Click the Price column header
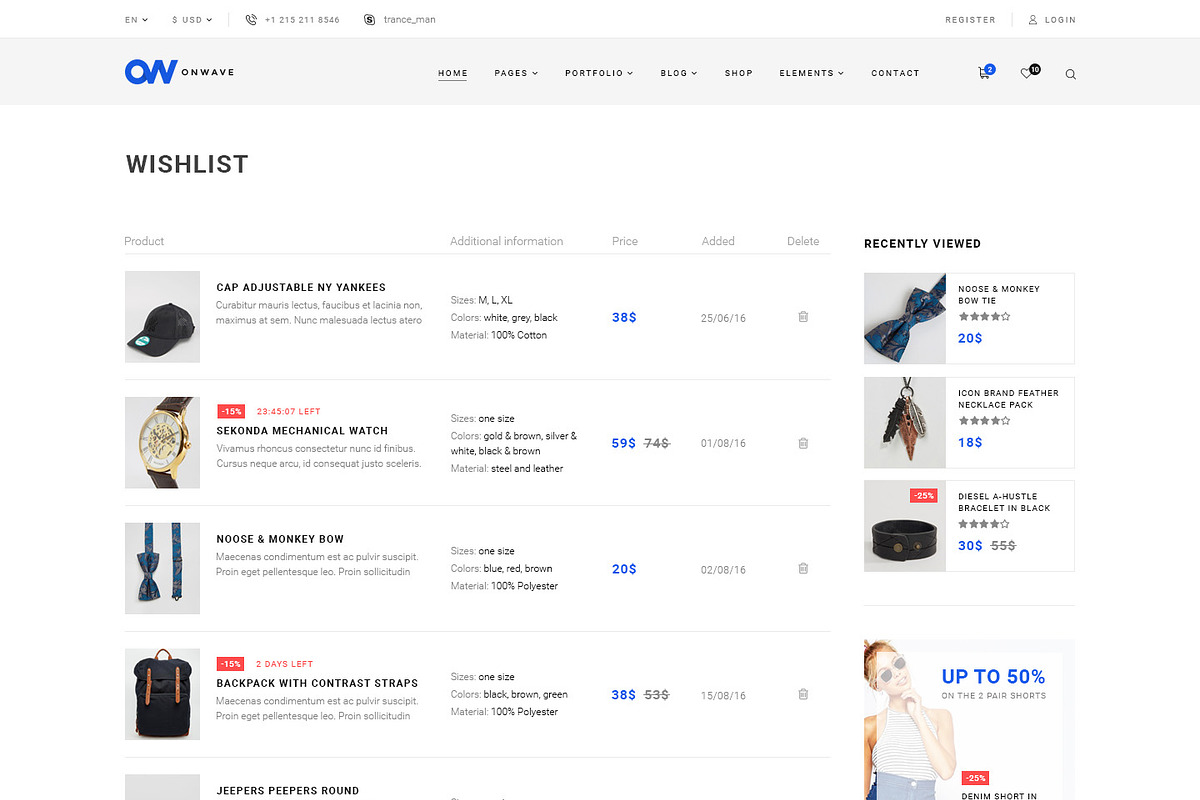 click(625, 241)
